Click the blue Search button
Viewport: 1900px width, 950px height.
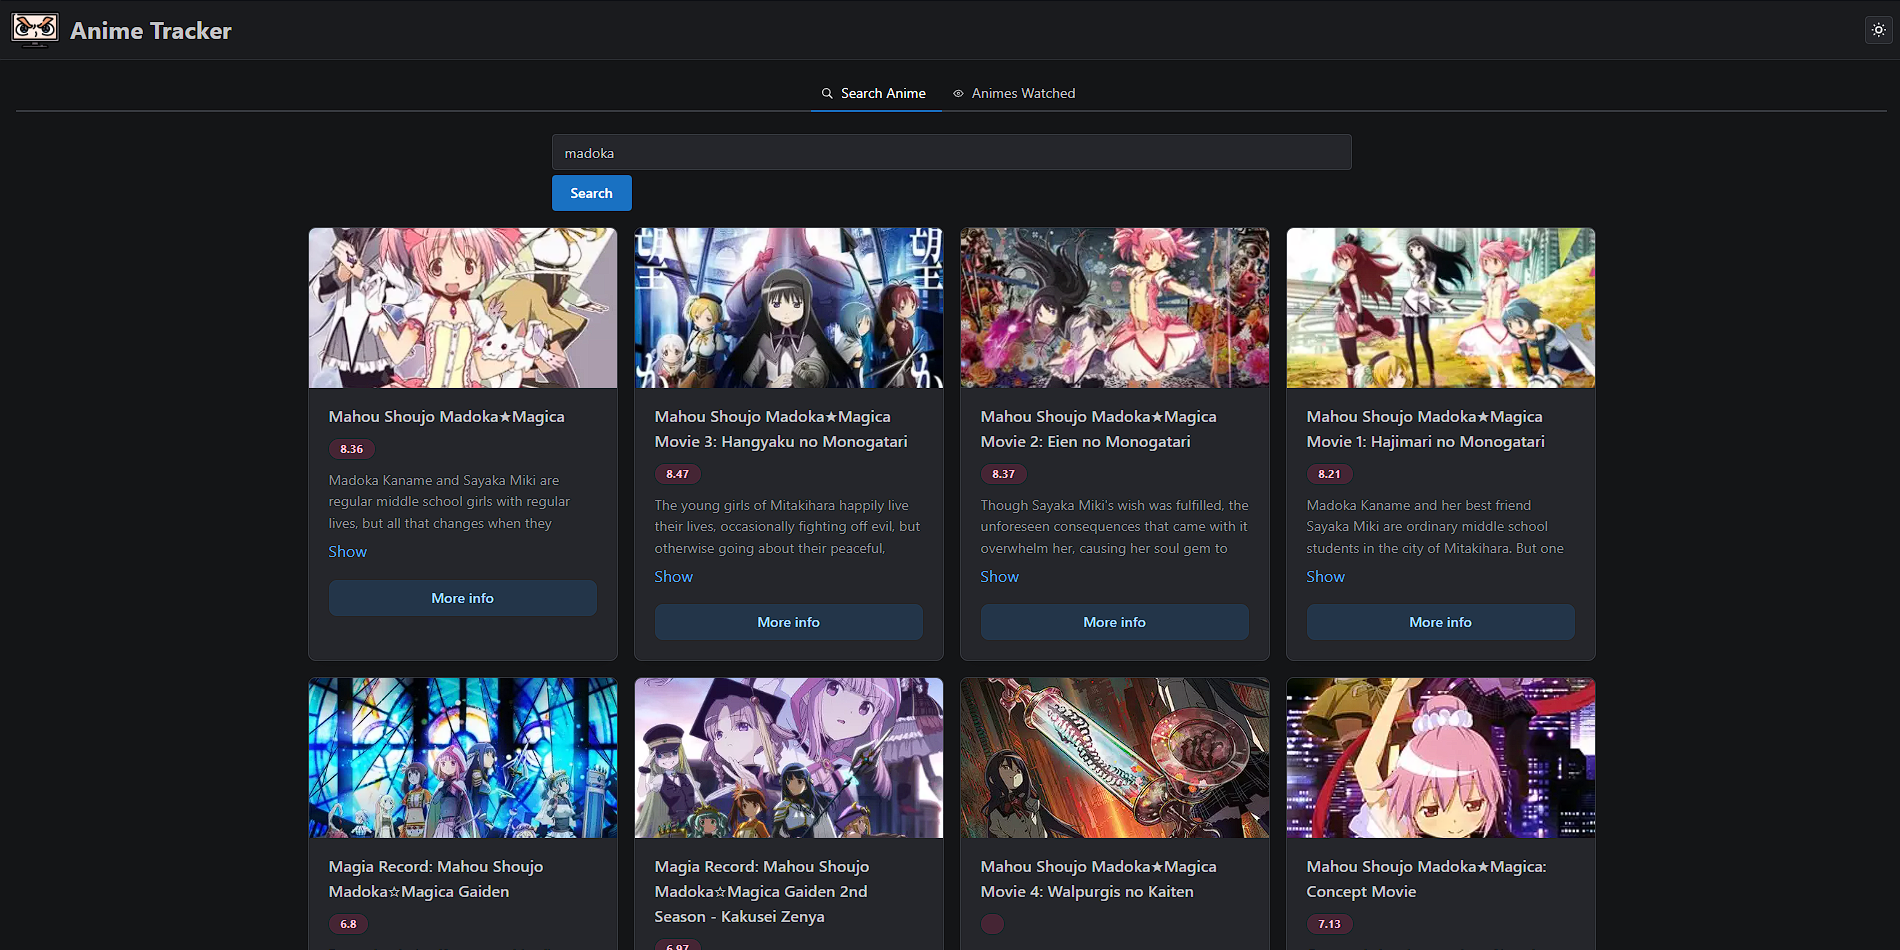tap(591, 193)
